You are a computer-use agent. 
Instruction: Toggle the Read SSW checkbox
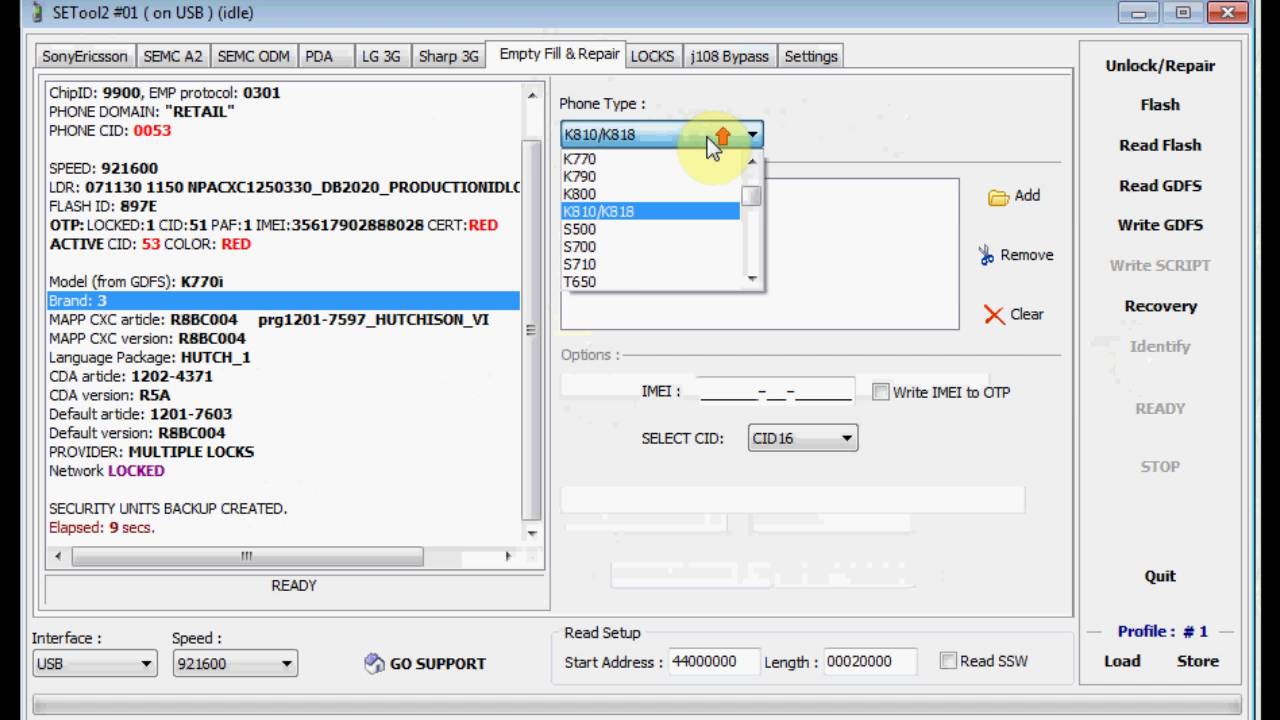948,660
